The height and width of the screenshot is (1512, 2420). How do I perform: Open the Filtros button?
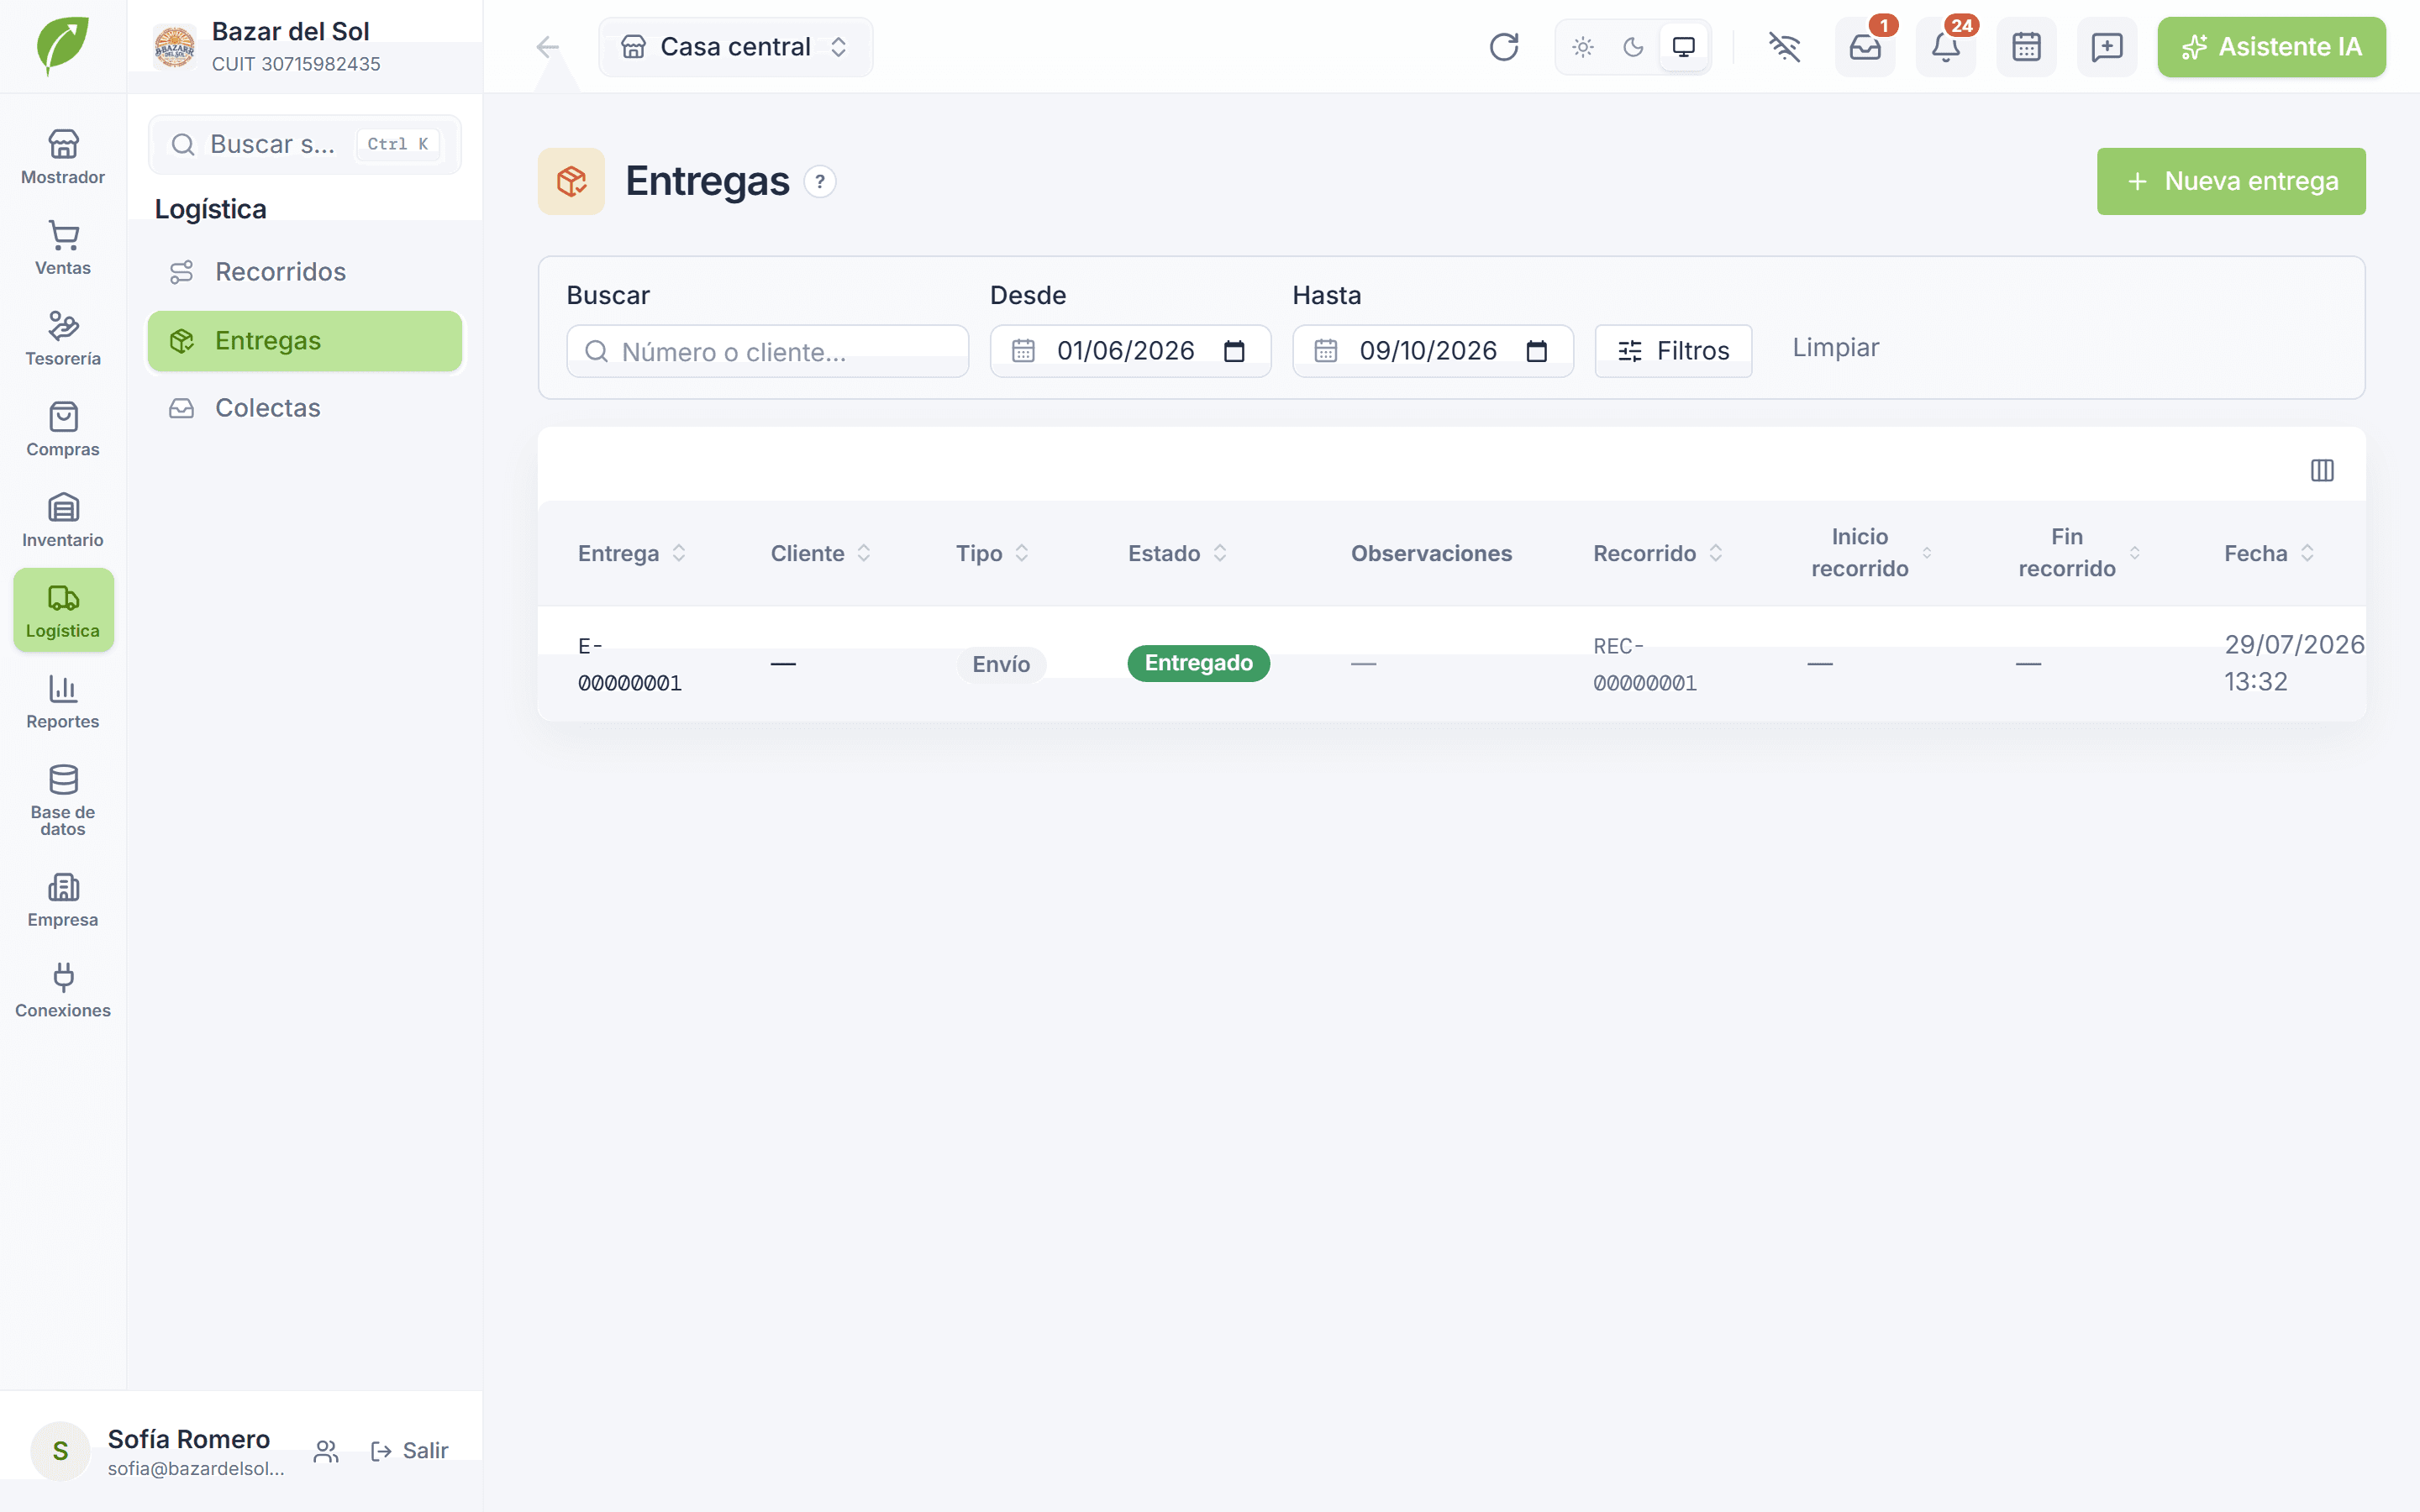click(1673, 351)
